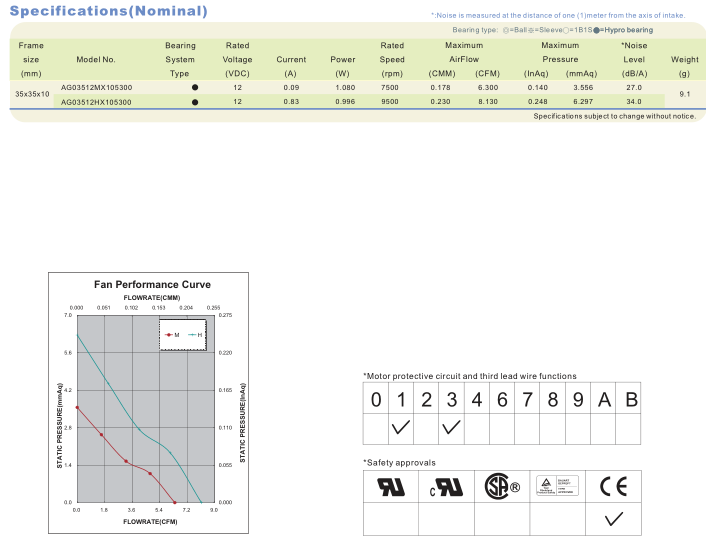Screen dimensions: 706x543
Task: Click the UL recognized component logo
Action: 391,487
